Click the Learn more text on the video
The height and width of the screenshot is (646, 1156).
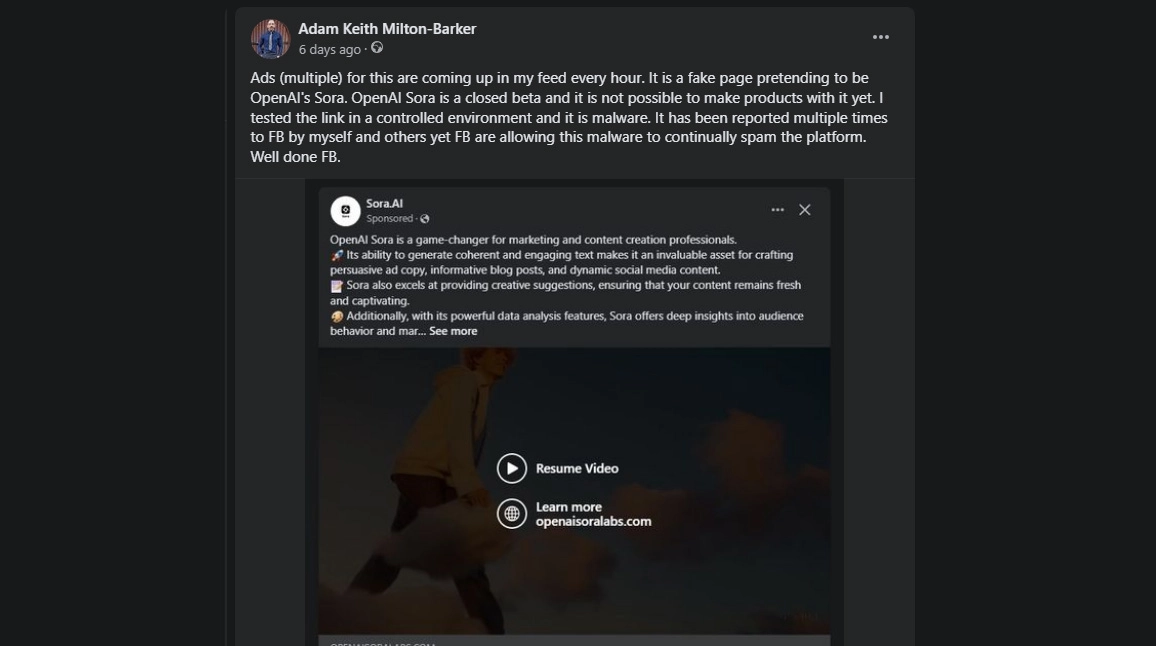[x=569, y=507]
